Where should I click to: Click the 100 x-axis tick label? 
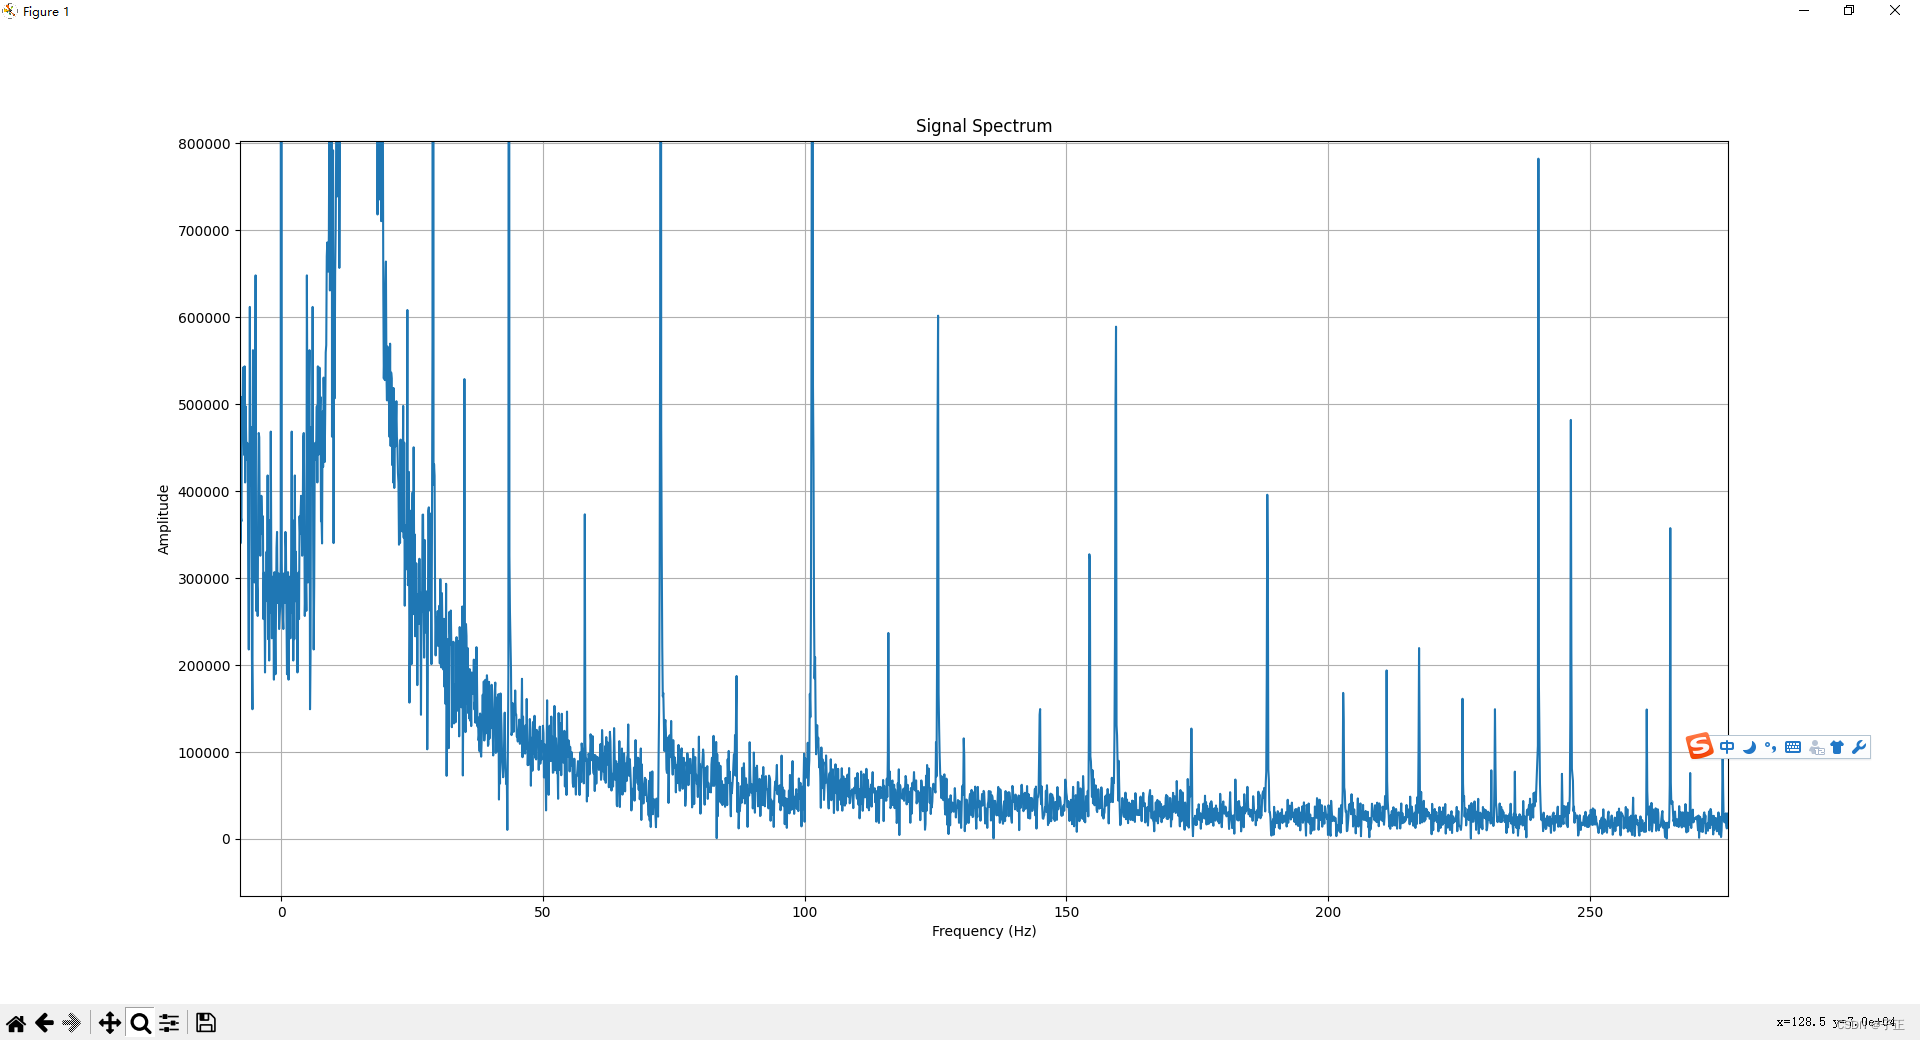tap(804, 912)
